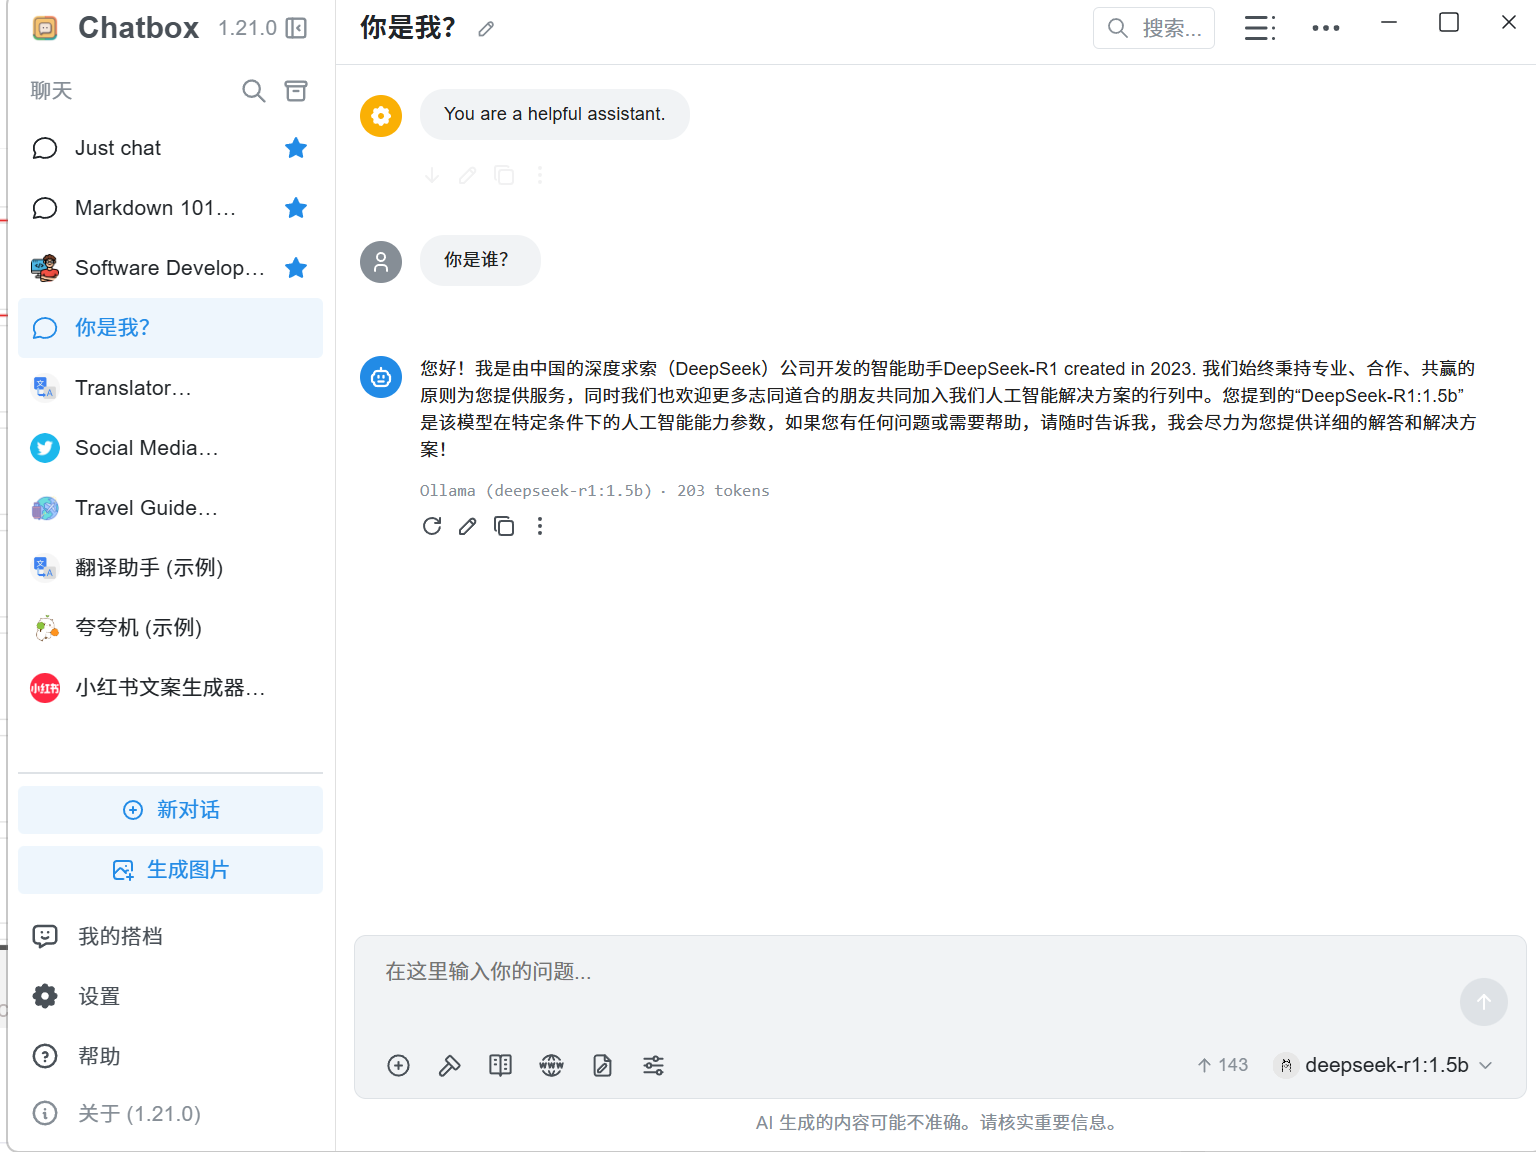
Task: Unstar the Just chat conversation
Action: [x=296, y=148]
